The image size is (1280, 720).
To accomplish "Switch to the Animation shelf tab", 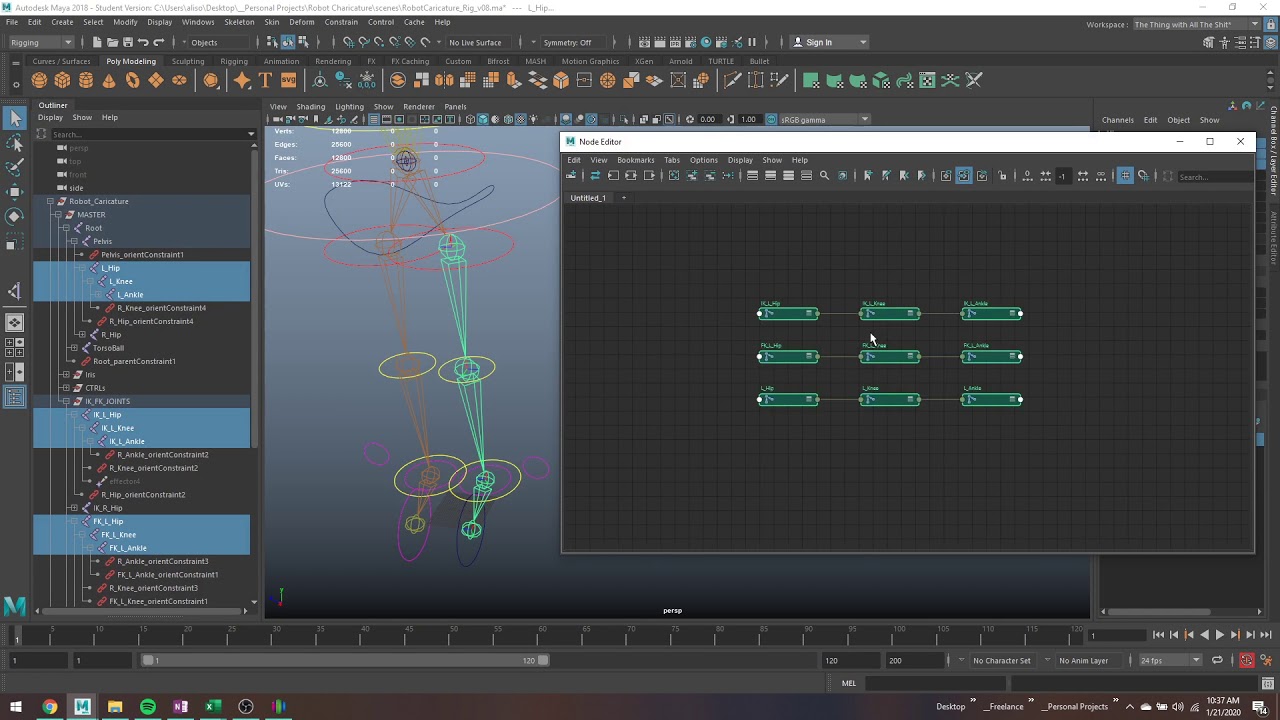I will [281, 61].
